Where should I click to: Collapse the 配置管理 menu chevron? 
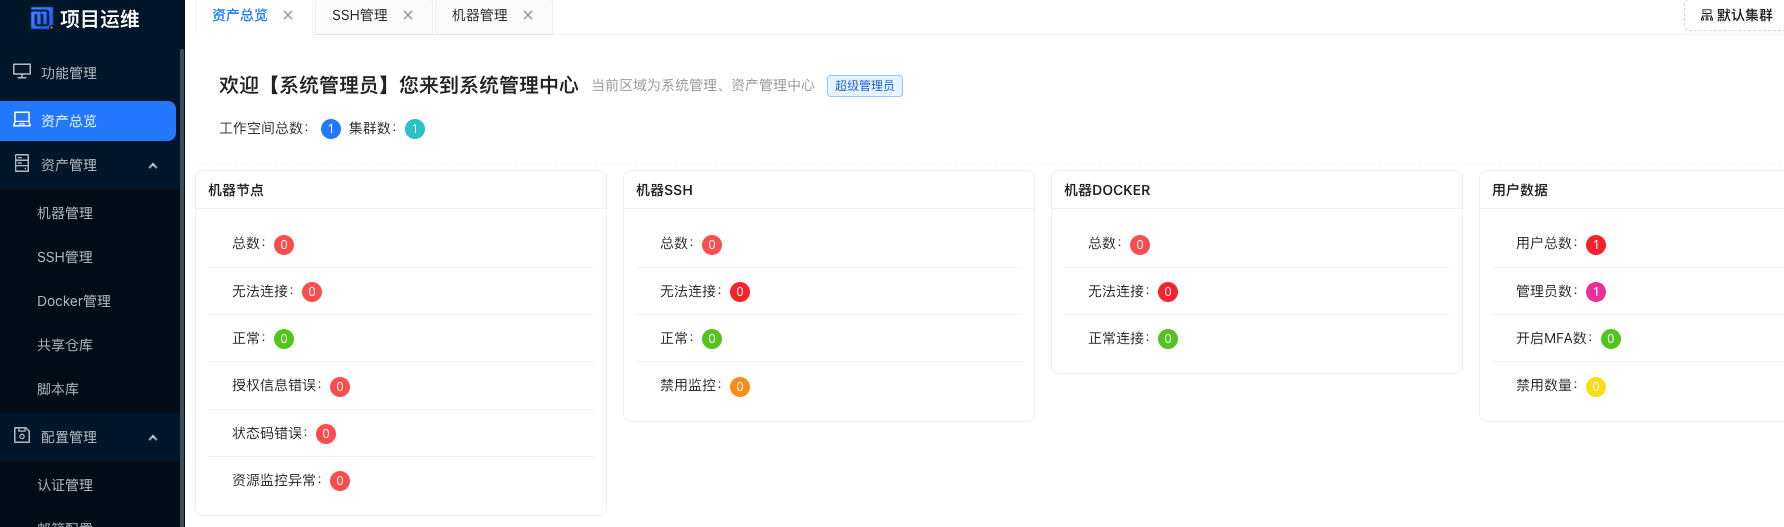(x=153, y=437)
